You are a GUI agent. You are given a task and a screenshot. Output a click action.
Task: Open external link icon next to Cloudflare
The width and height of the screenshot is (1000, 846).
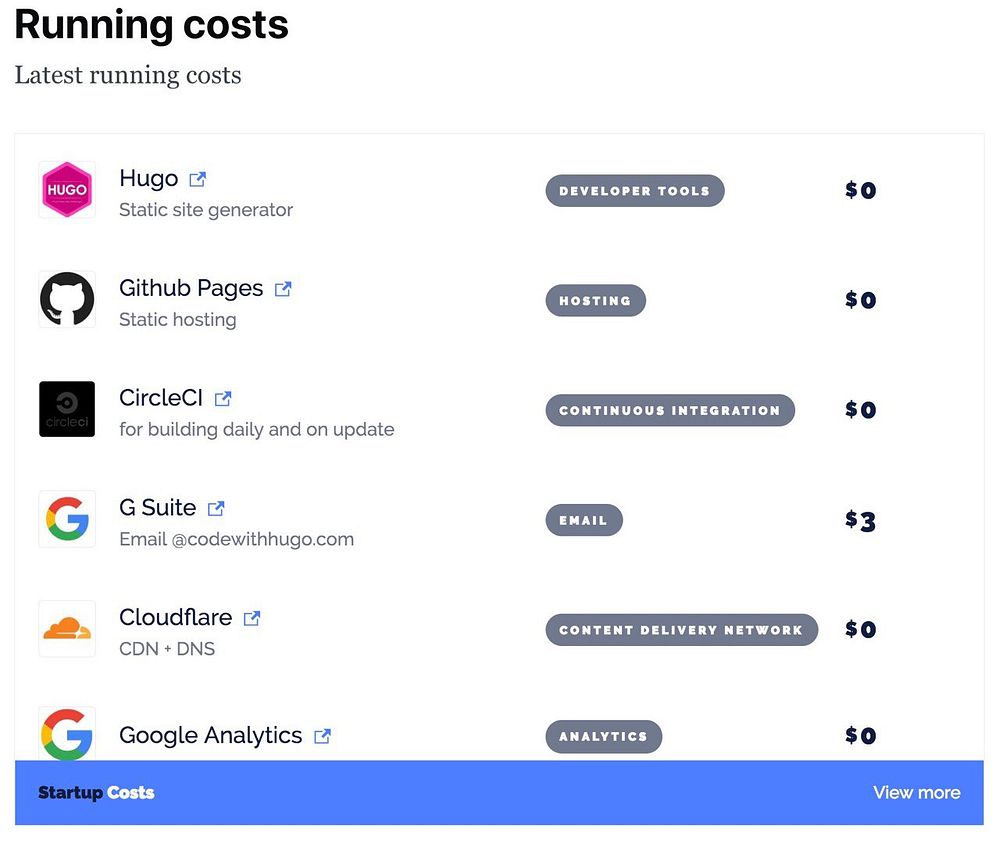(x=253, y=618)
